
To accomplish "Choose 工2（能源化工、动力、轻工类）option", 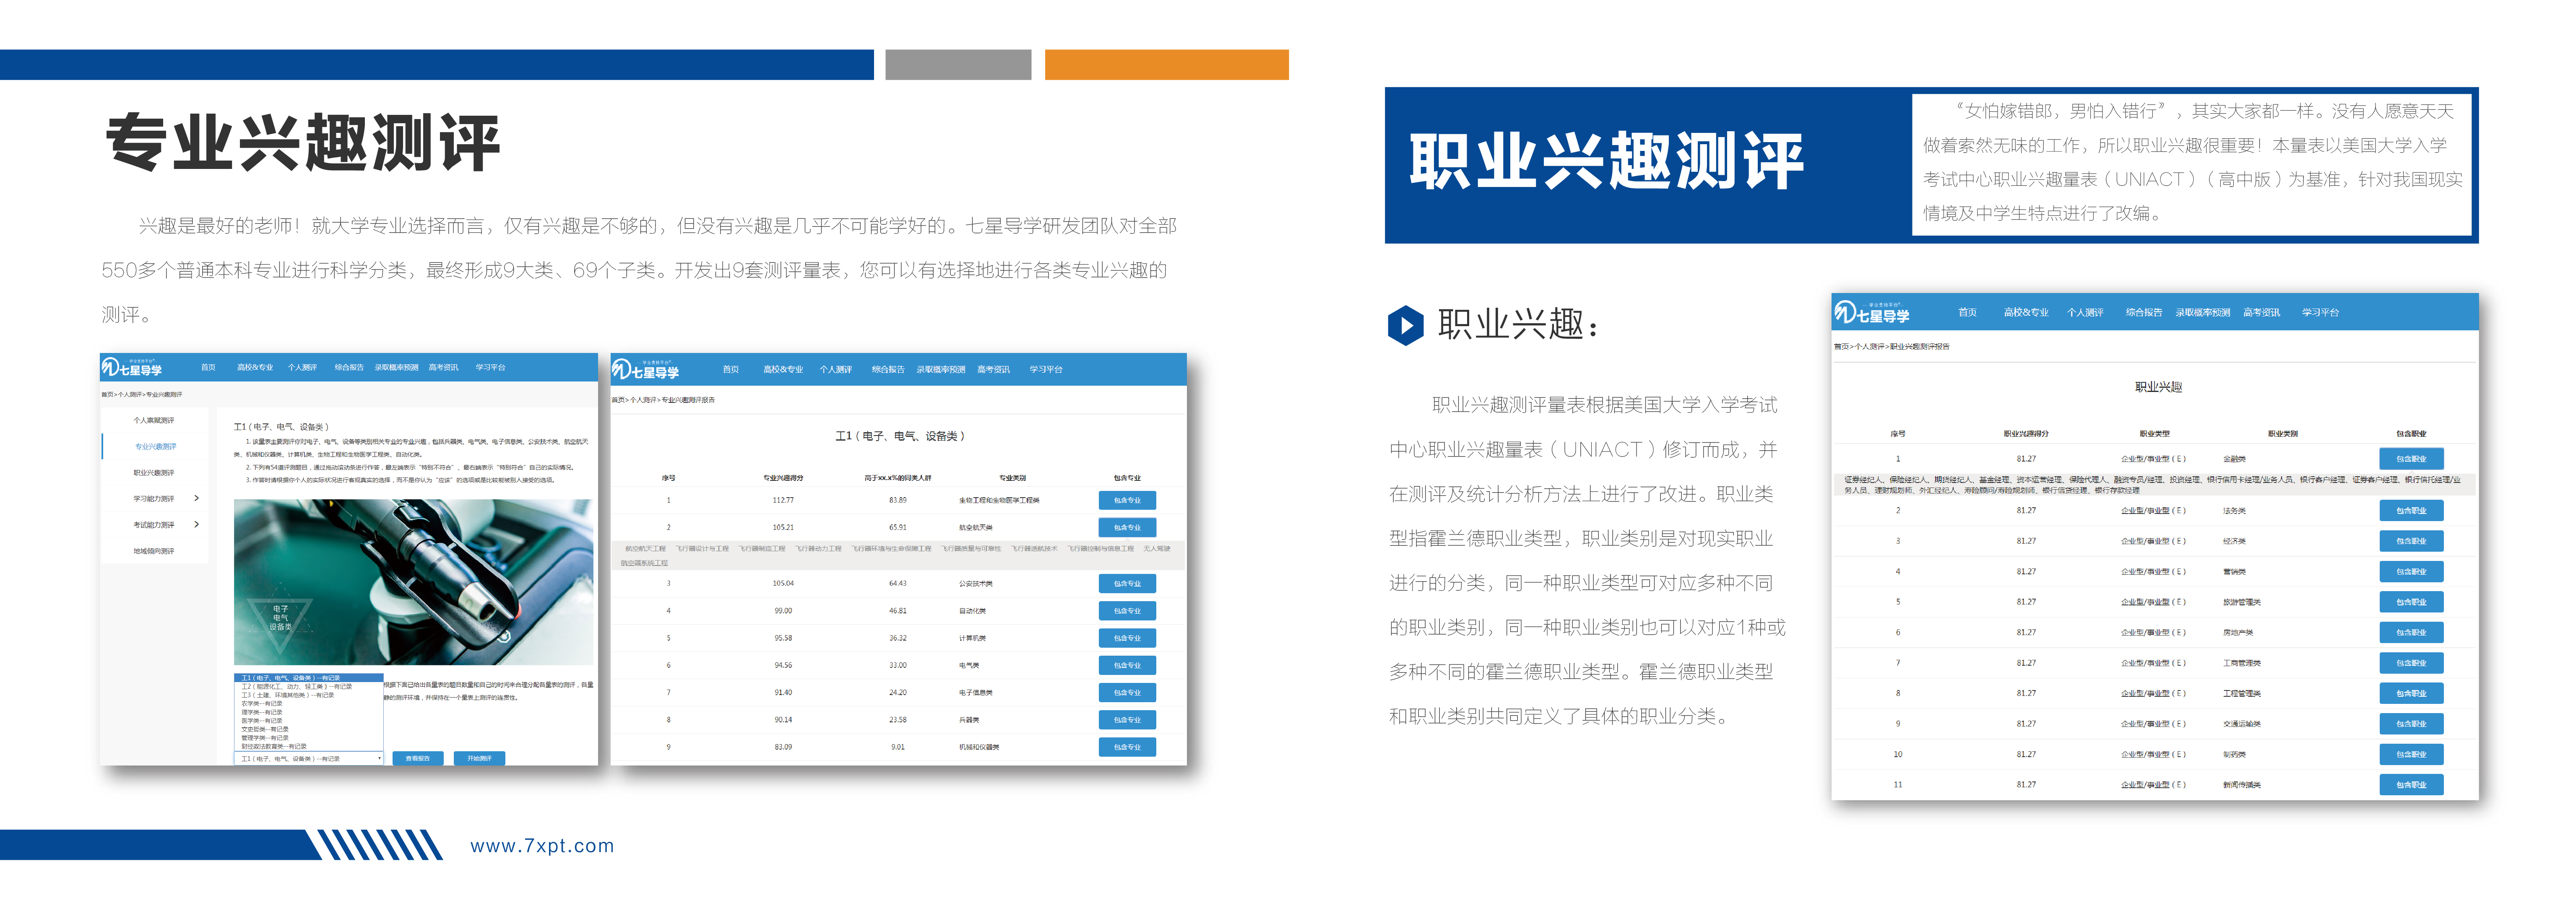I will [309, 687].
